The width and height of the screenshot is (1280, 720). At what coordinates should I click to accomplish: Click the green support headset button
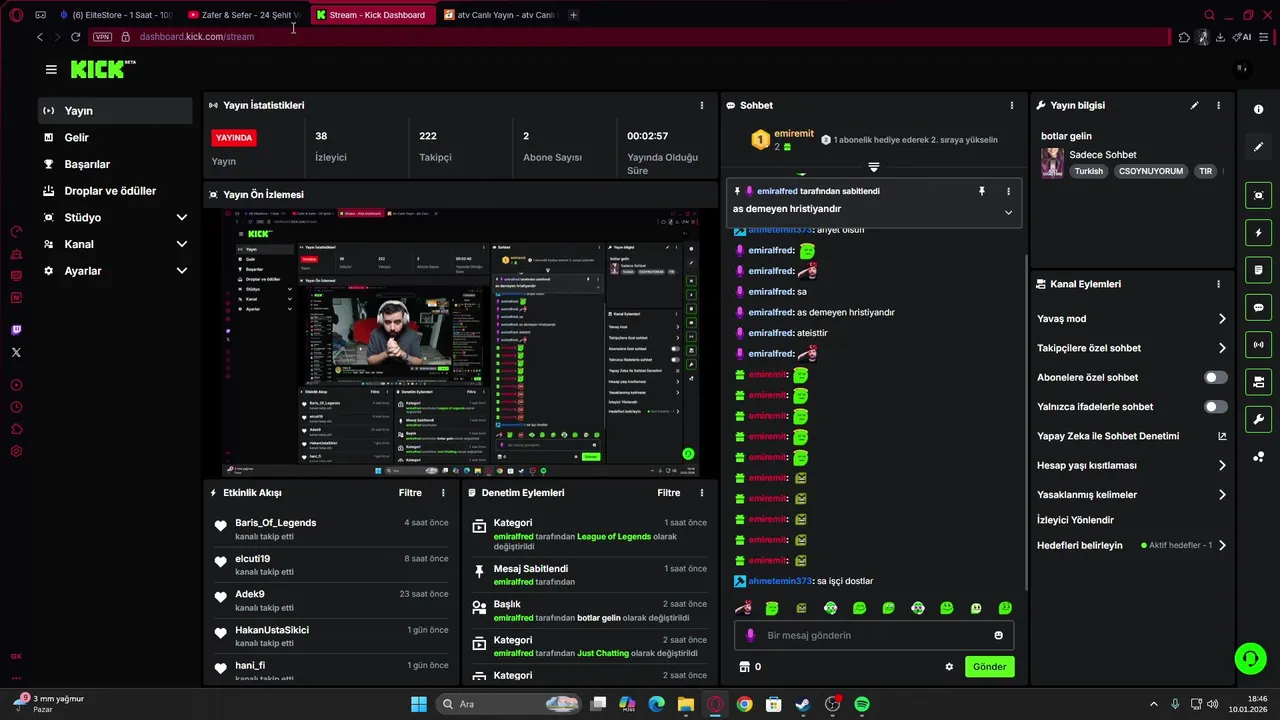1250,658
